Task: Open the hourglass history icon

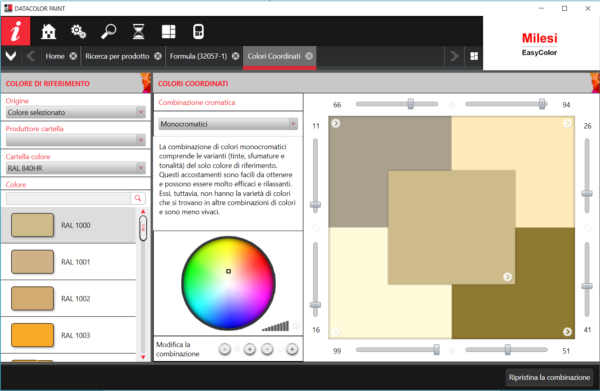Action: pyautogui.click(x=139, y=31)
